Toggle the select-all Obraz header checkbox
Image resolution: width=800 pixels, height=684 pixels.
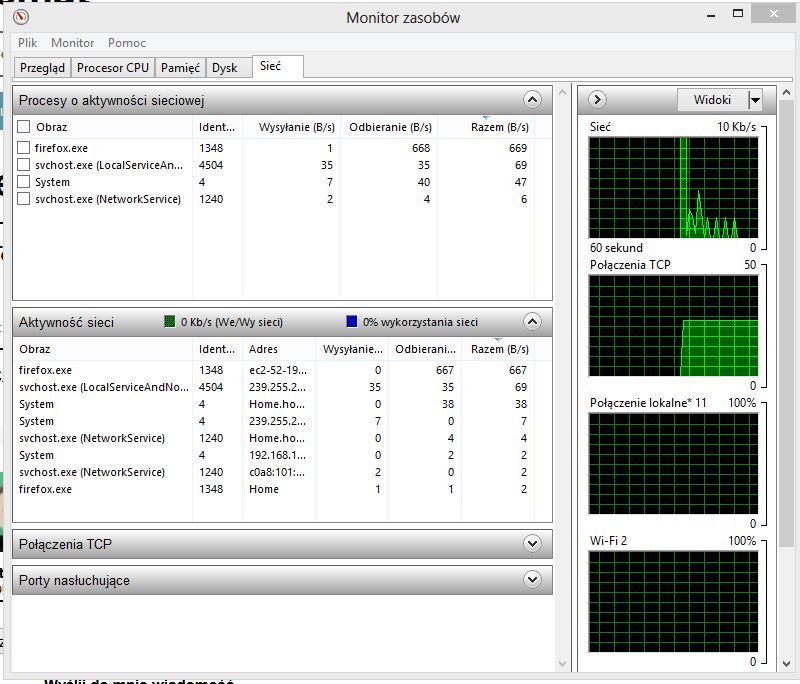pyautogui.click(x=24, y=127)
